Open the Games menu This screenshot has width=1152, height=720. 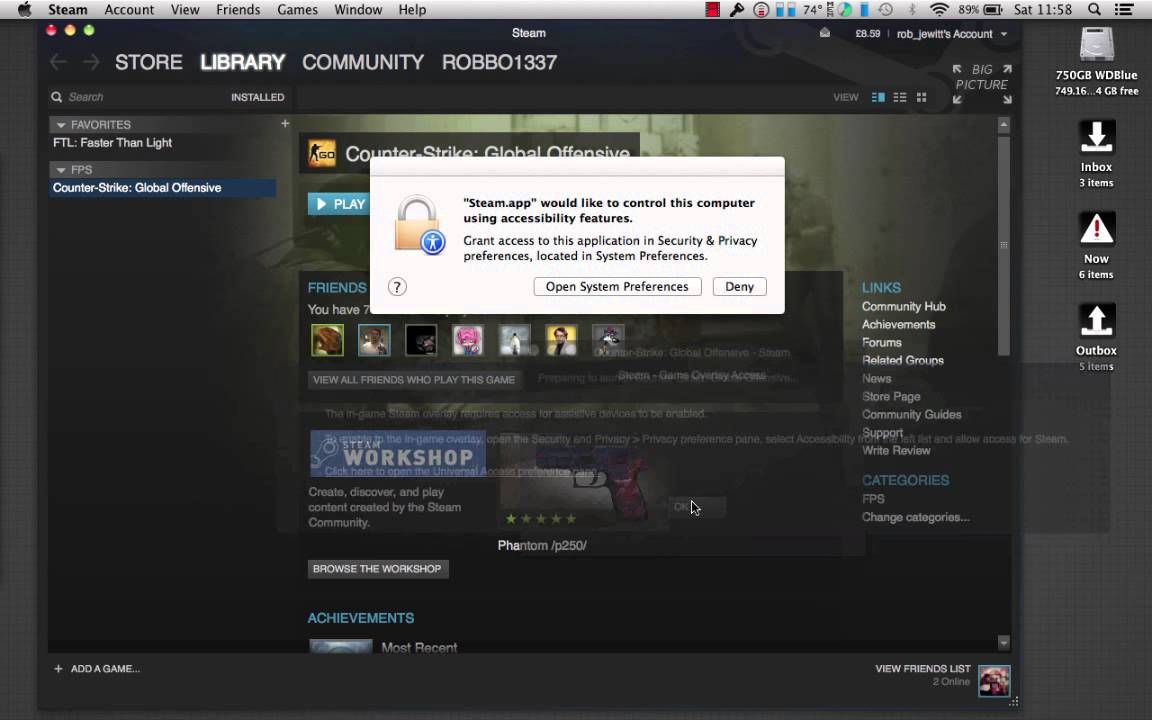(298, 10)
